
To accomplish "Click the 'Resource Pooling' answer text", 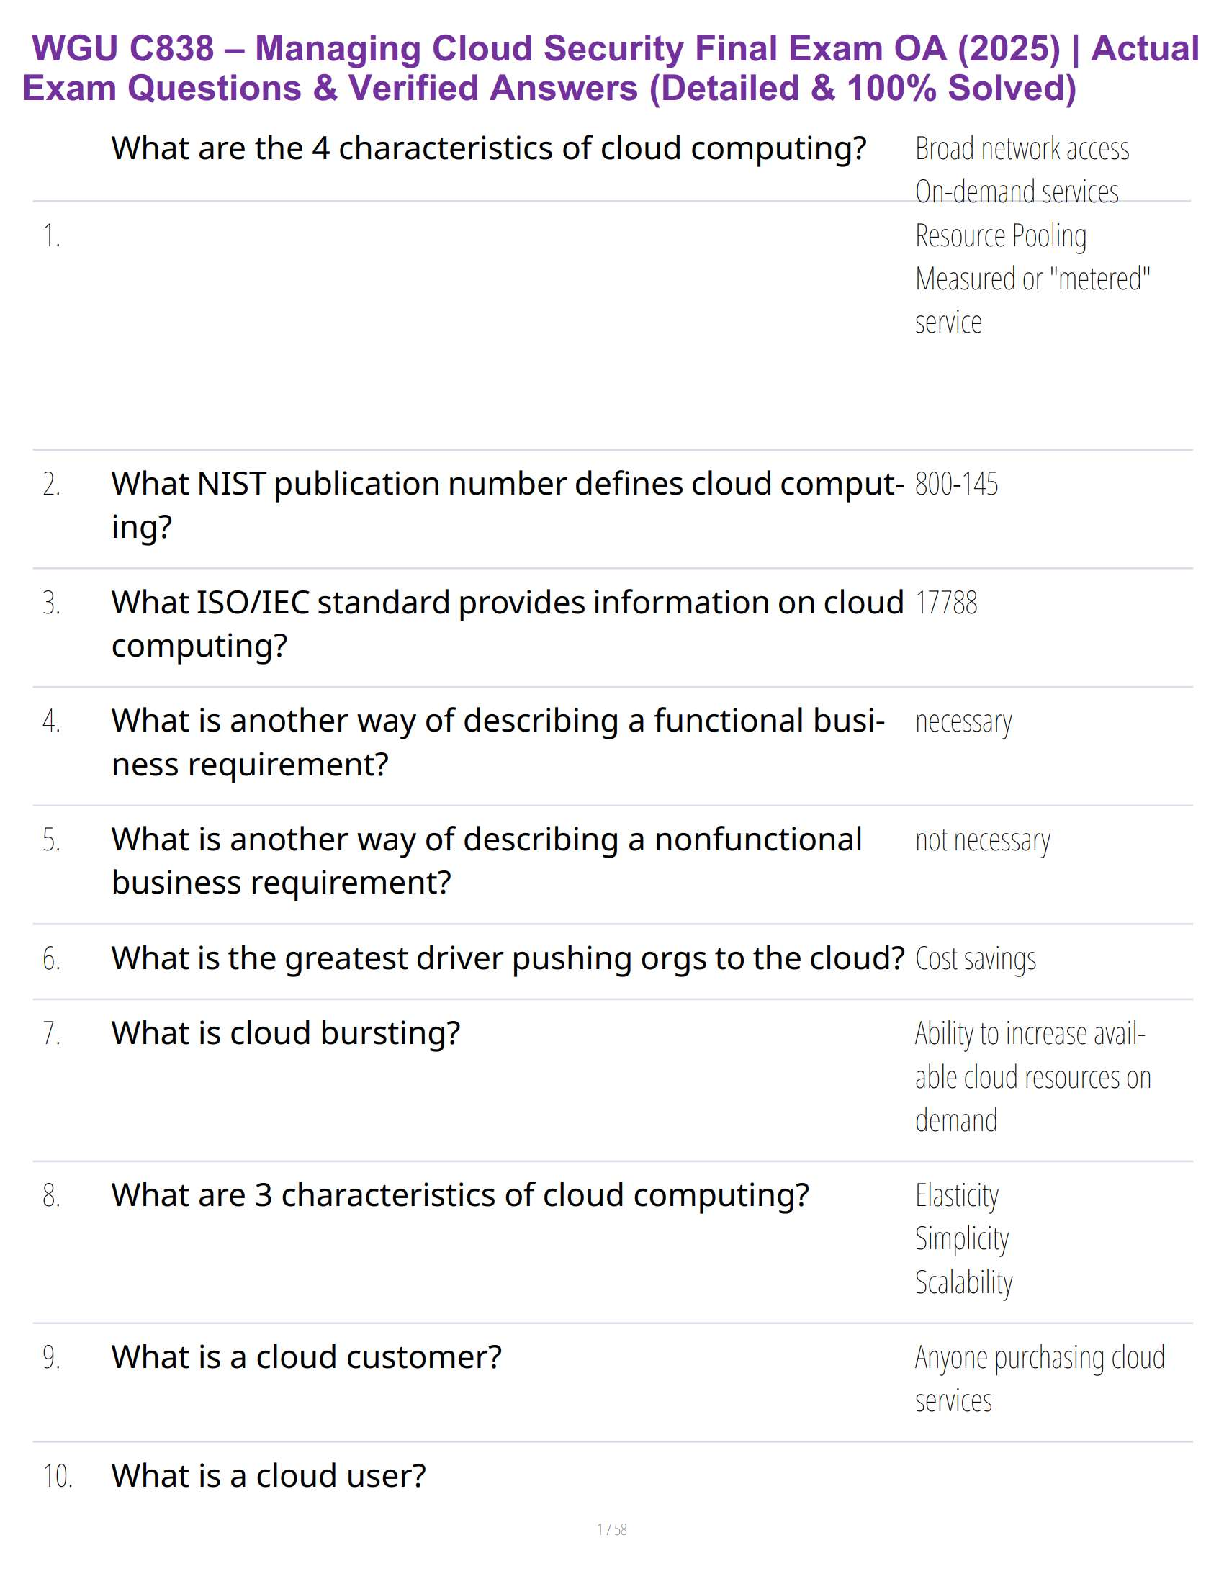I will (x=1000, y=236).
